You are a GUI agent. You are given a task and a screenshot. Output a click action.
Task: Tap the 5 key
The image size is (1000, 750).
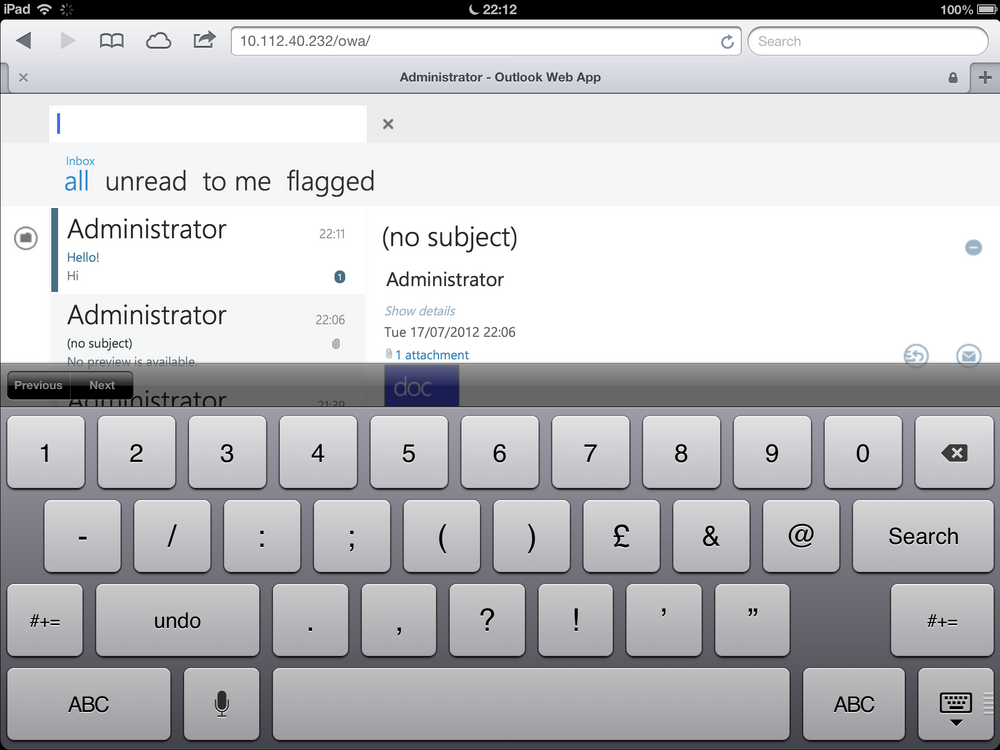click(409, 453)
